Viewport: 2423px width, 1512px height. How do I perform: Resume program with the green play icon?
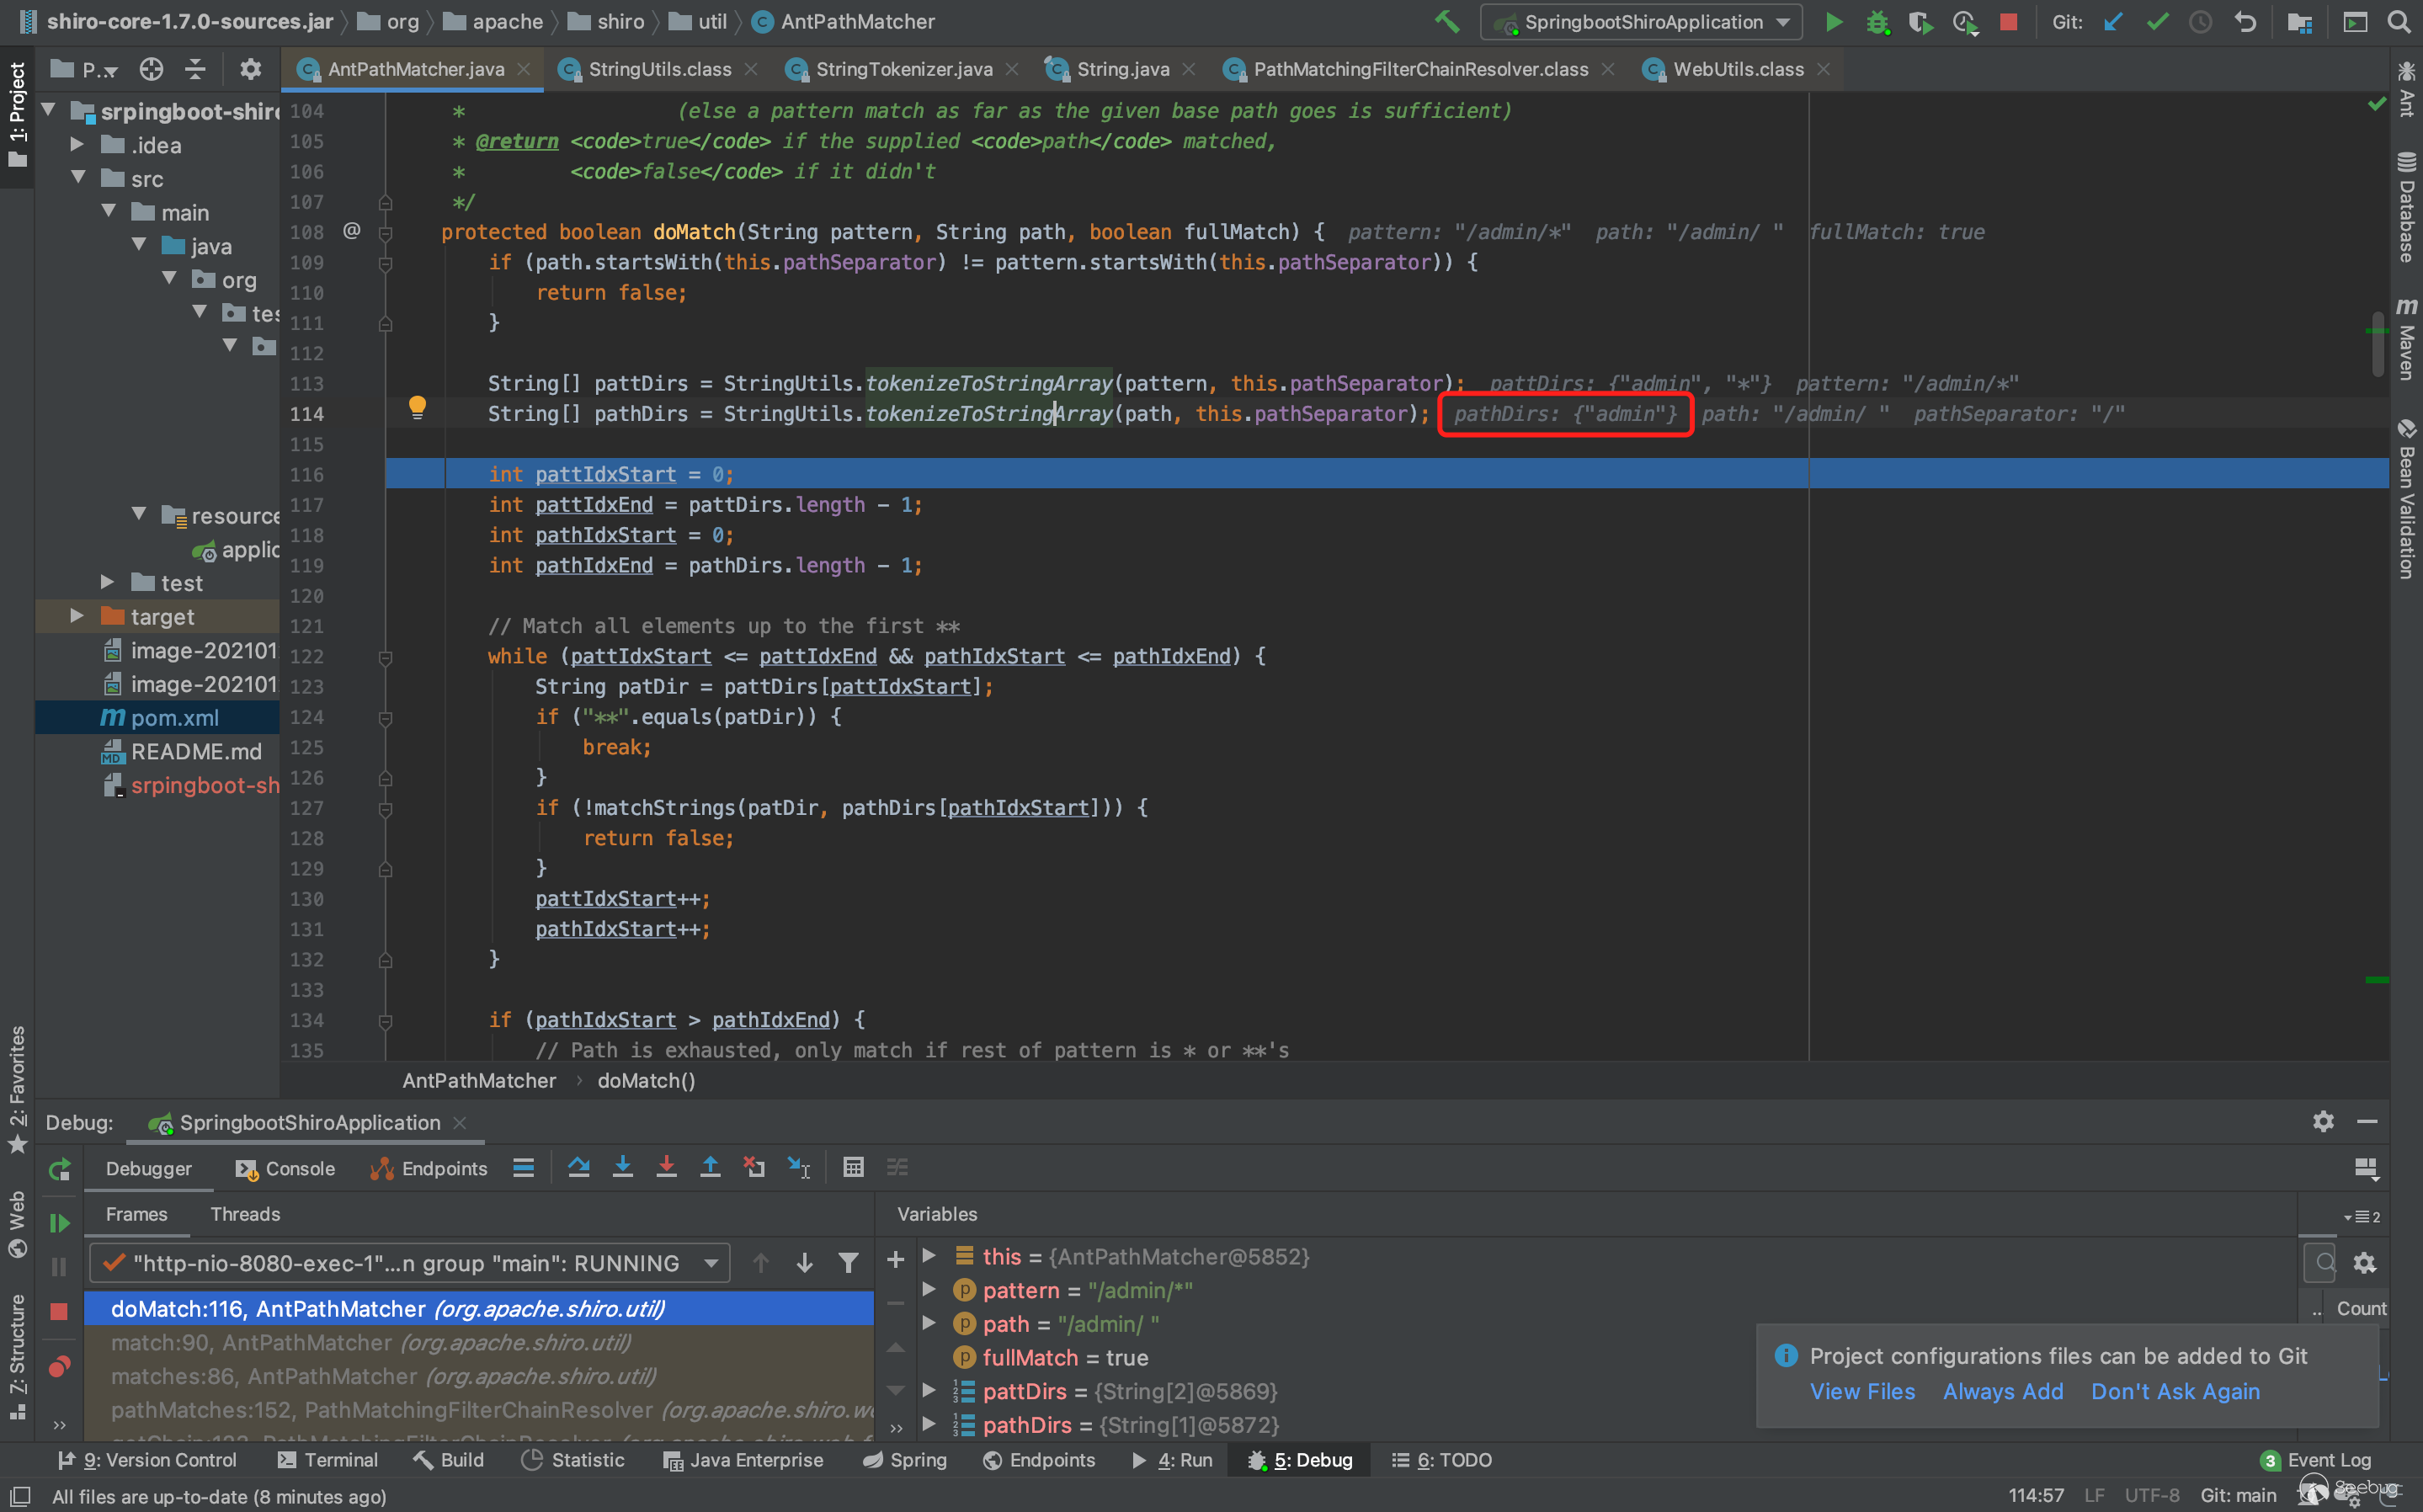point(59,1223)
